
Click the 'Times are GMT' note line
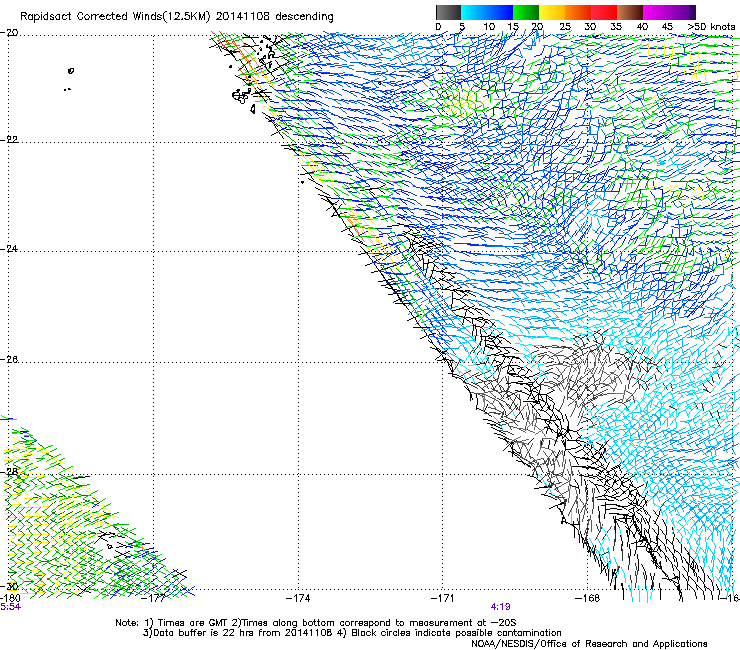[316, 623]
